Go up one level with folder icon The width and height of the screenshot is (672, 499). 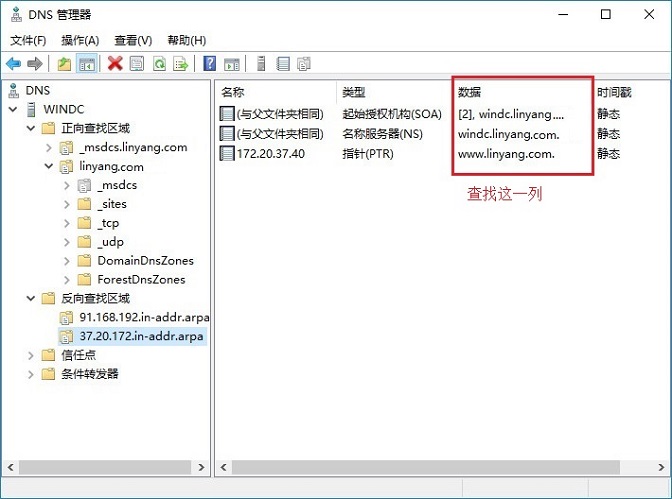pos(64,64)
